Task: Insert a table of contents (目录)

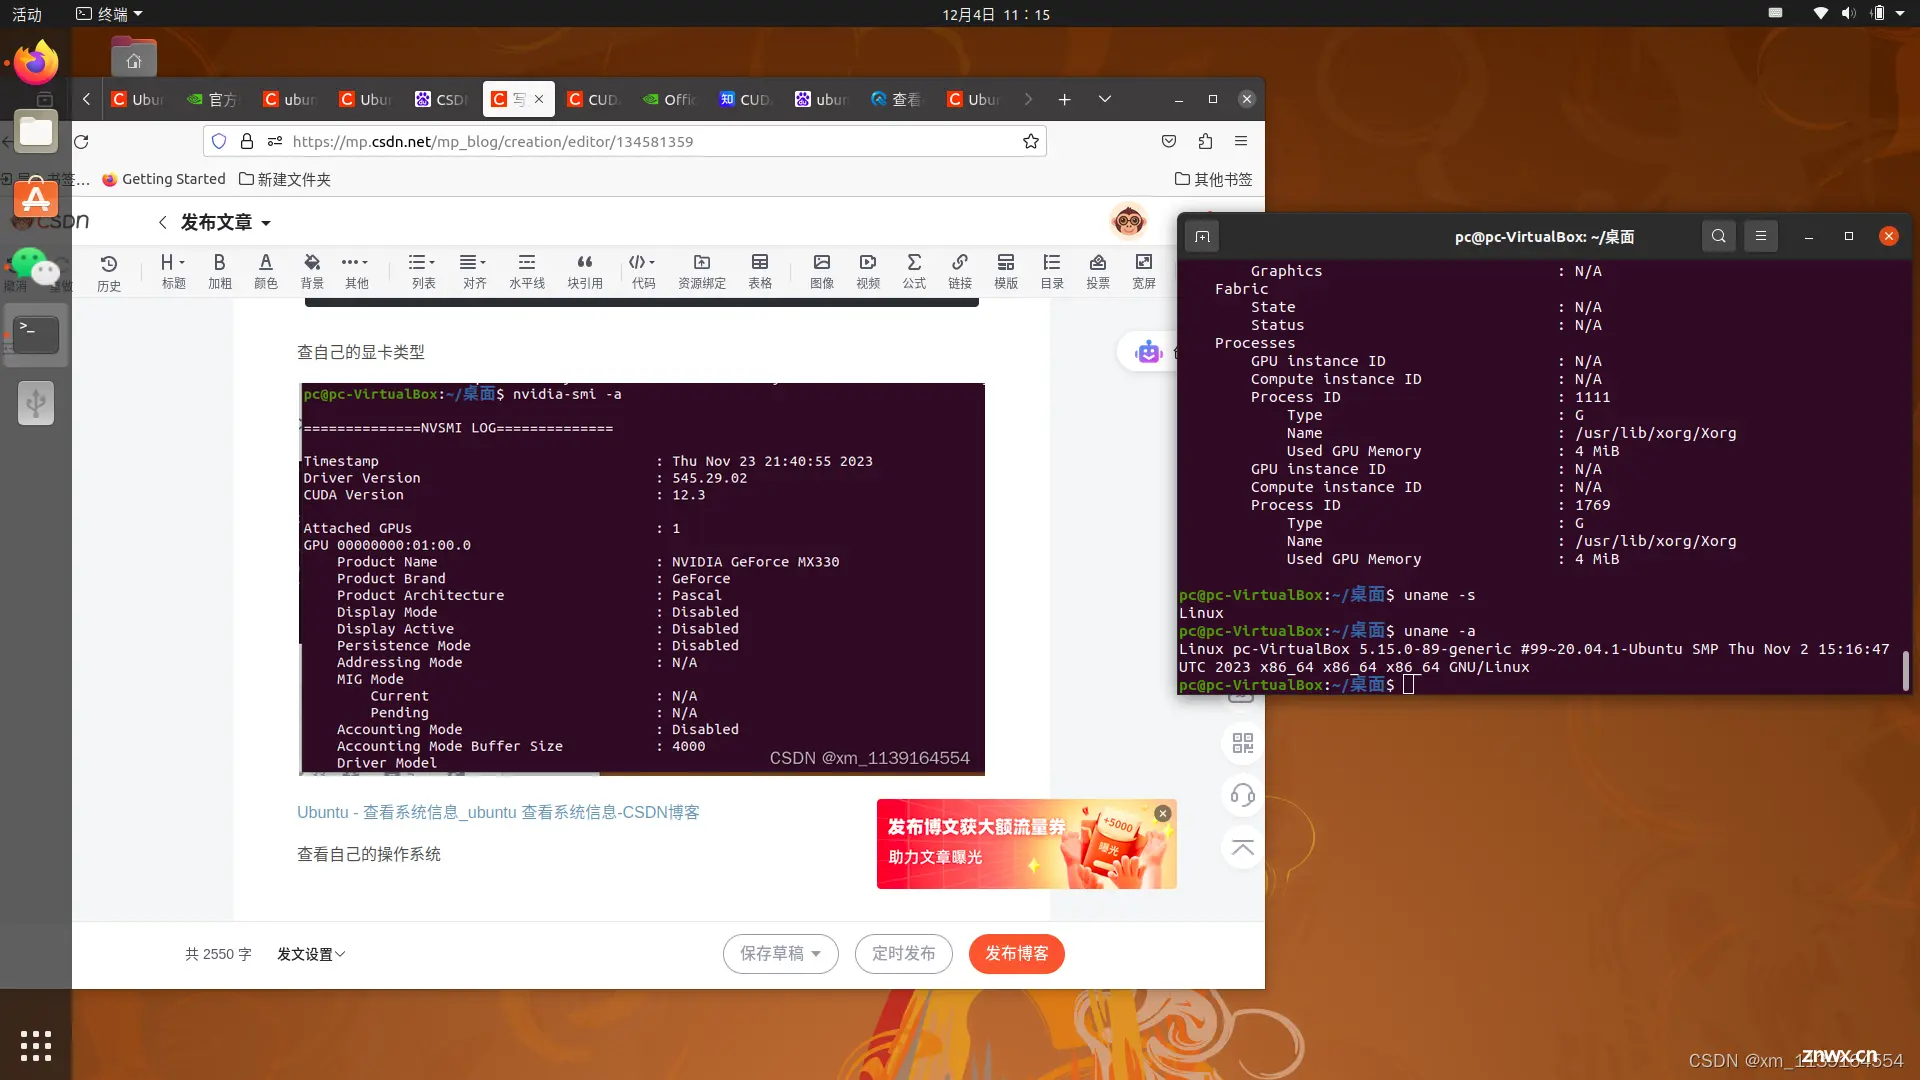Action: [1052, 272]
